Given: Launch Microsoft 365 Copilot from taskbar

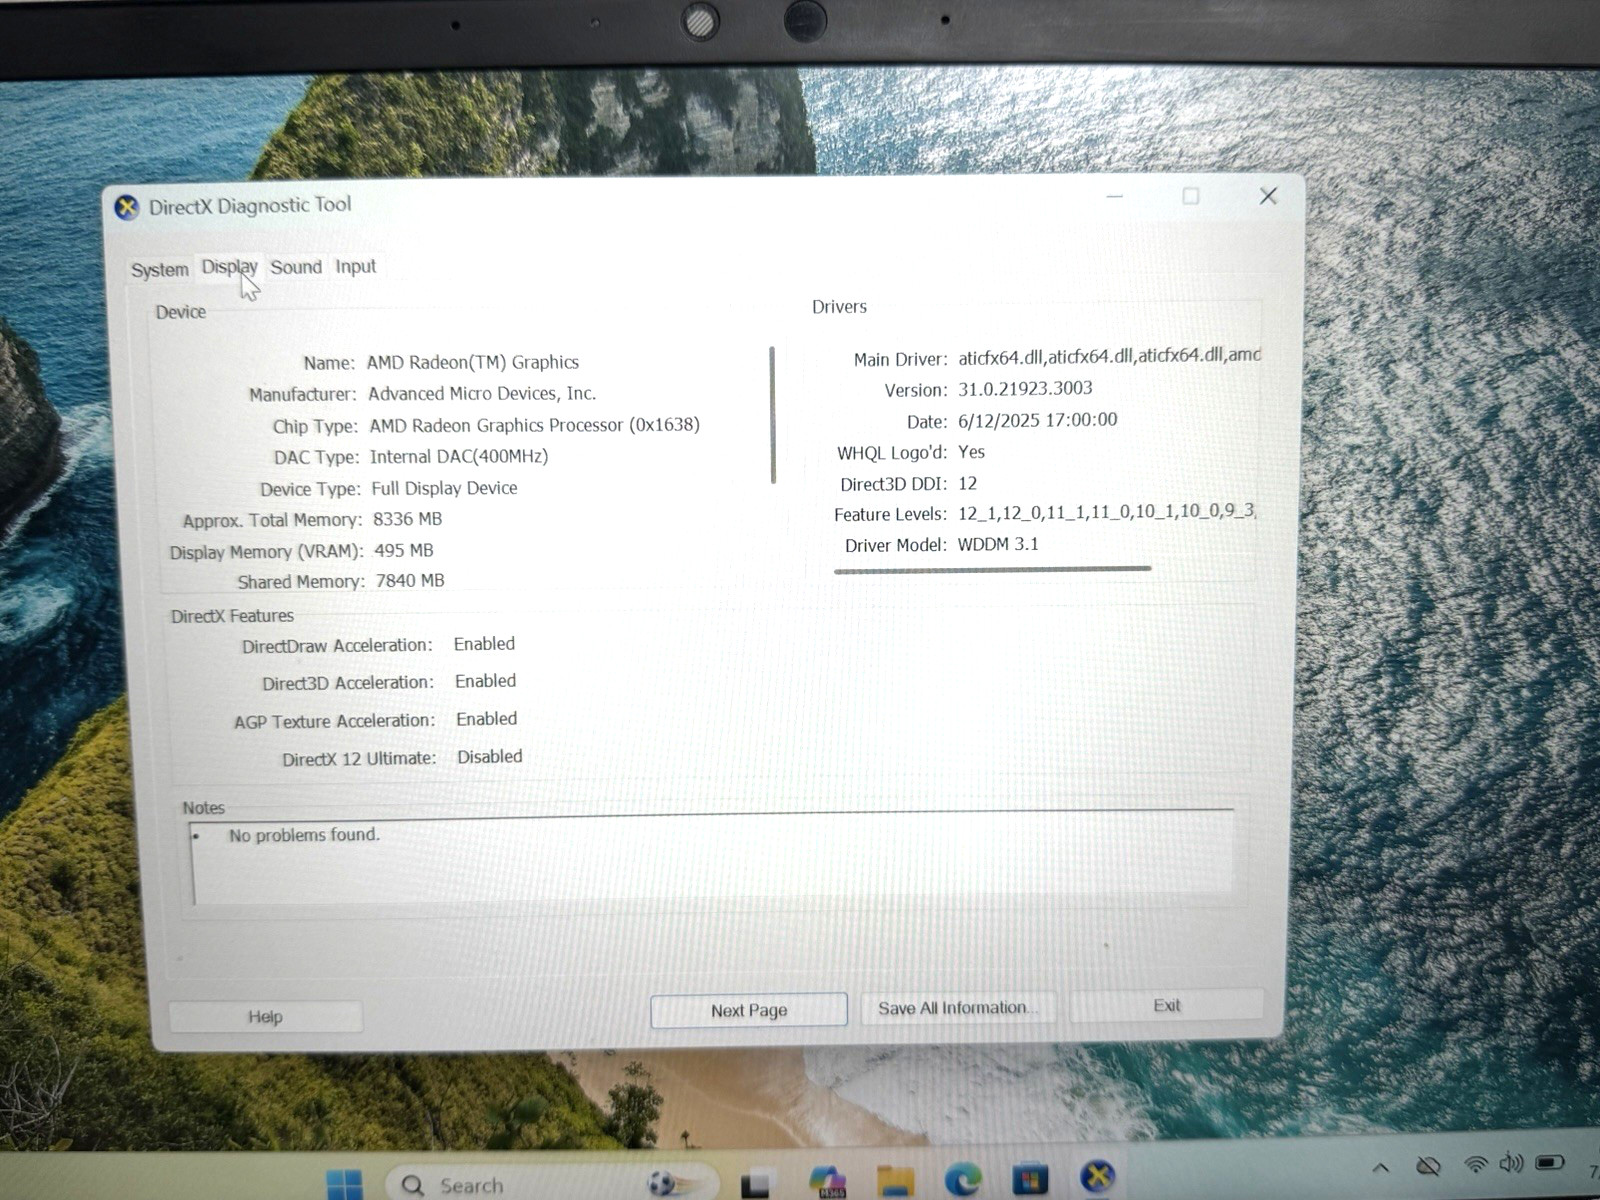Looking at the screenshot, I should 828,1181.
